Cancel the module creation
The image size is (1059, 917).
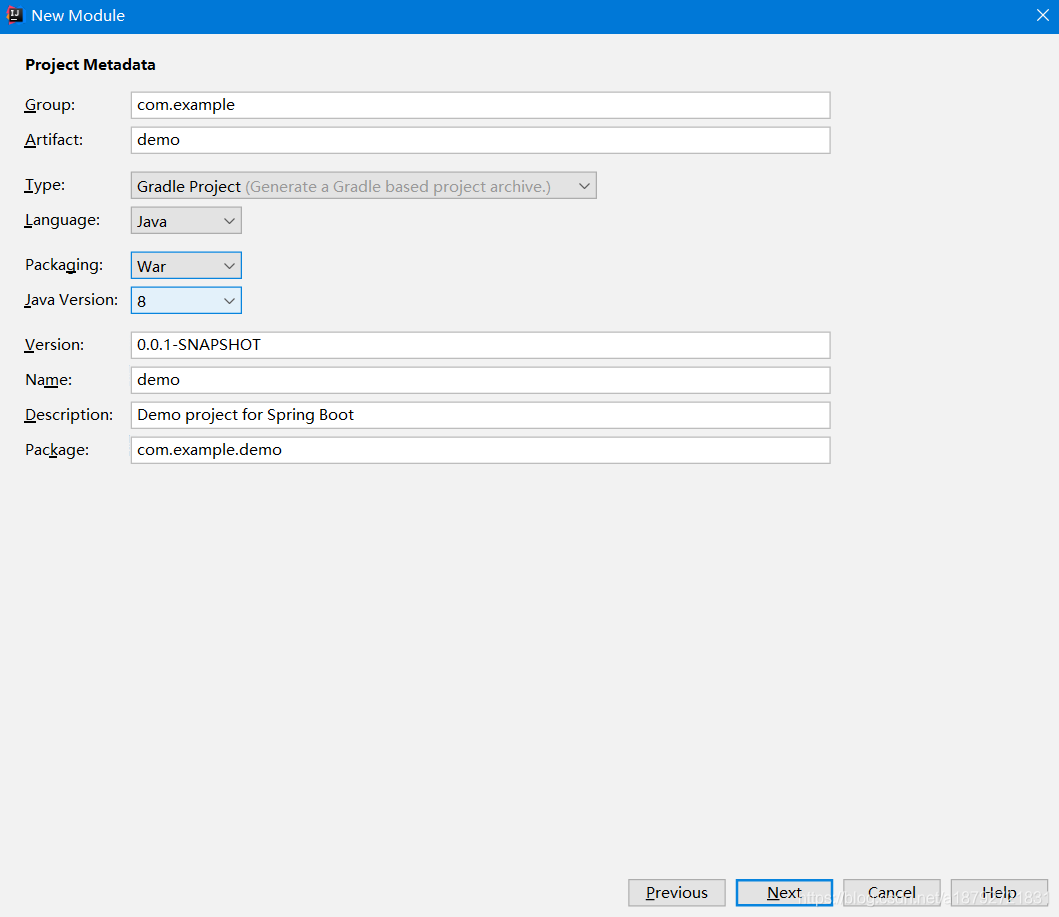(892, 893)
